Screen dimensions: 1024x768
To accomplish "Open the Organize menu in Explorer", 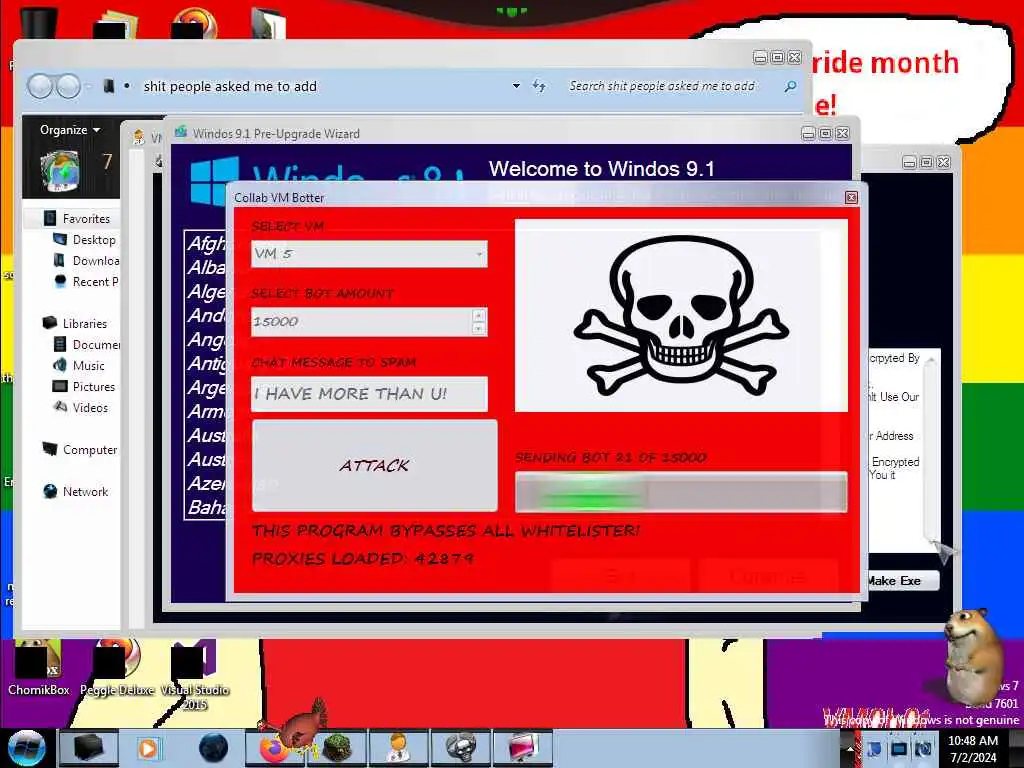I will click(x=70, y=129).
